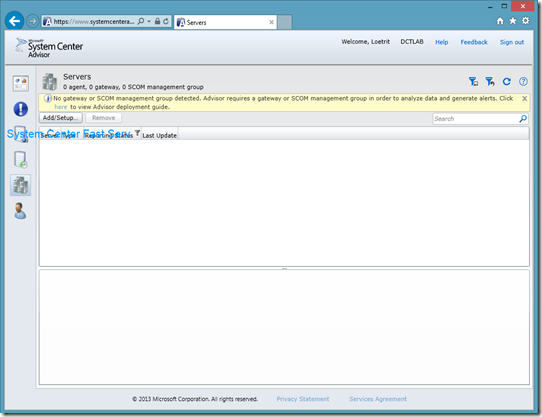Screen dimensions: 542x417
Task: Open the question-mark help icon
Action: tap(523, 82)
